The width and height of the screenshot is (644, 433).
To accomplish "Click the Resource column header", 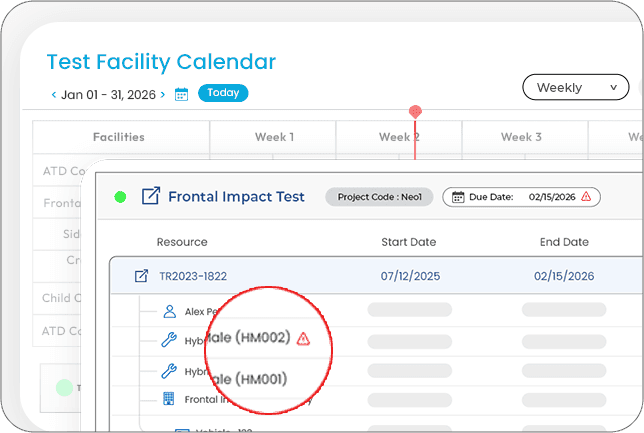I will point(182,242).
